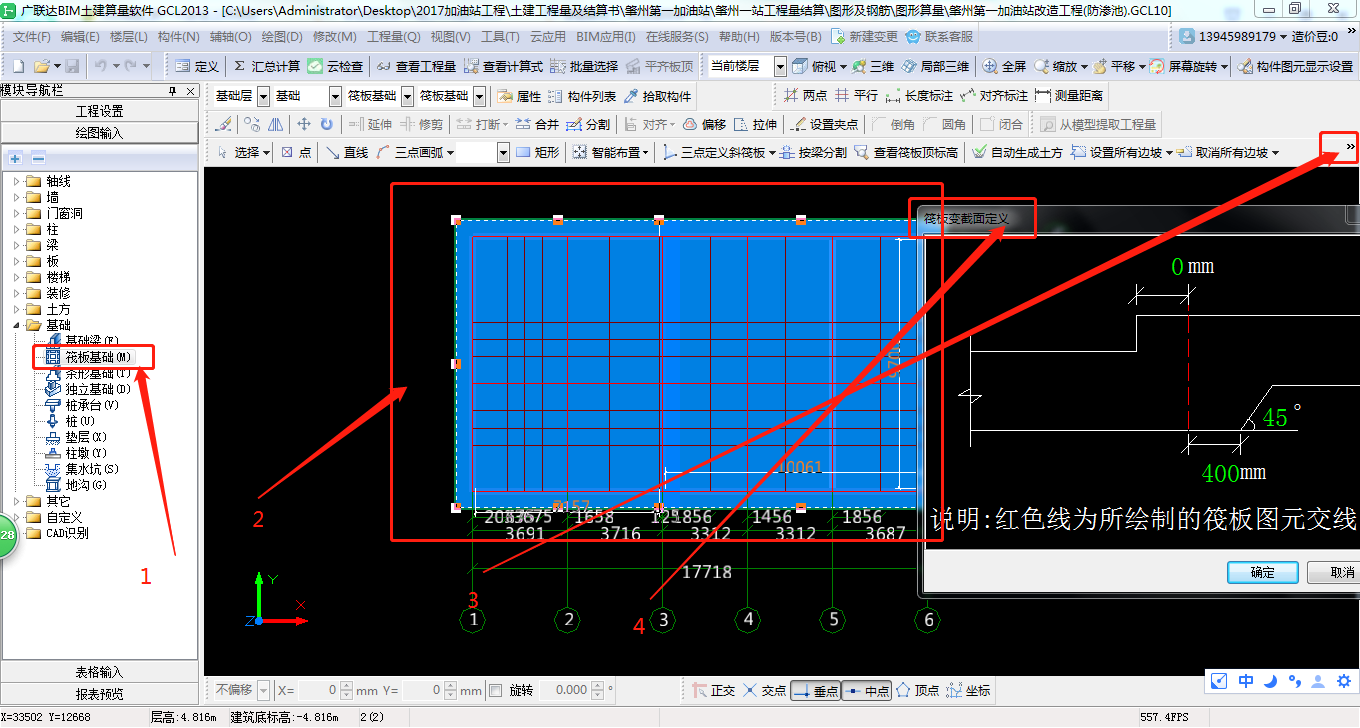The image size is (1360, 728).
Task: Activate 局部三维 partial 3D view
Action: (x=935, y=66)
